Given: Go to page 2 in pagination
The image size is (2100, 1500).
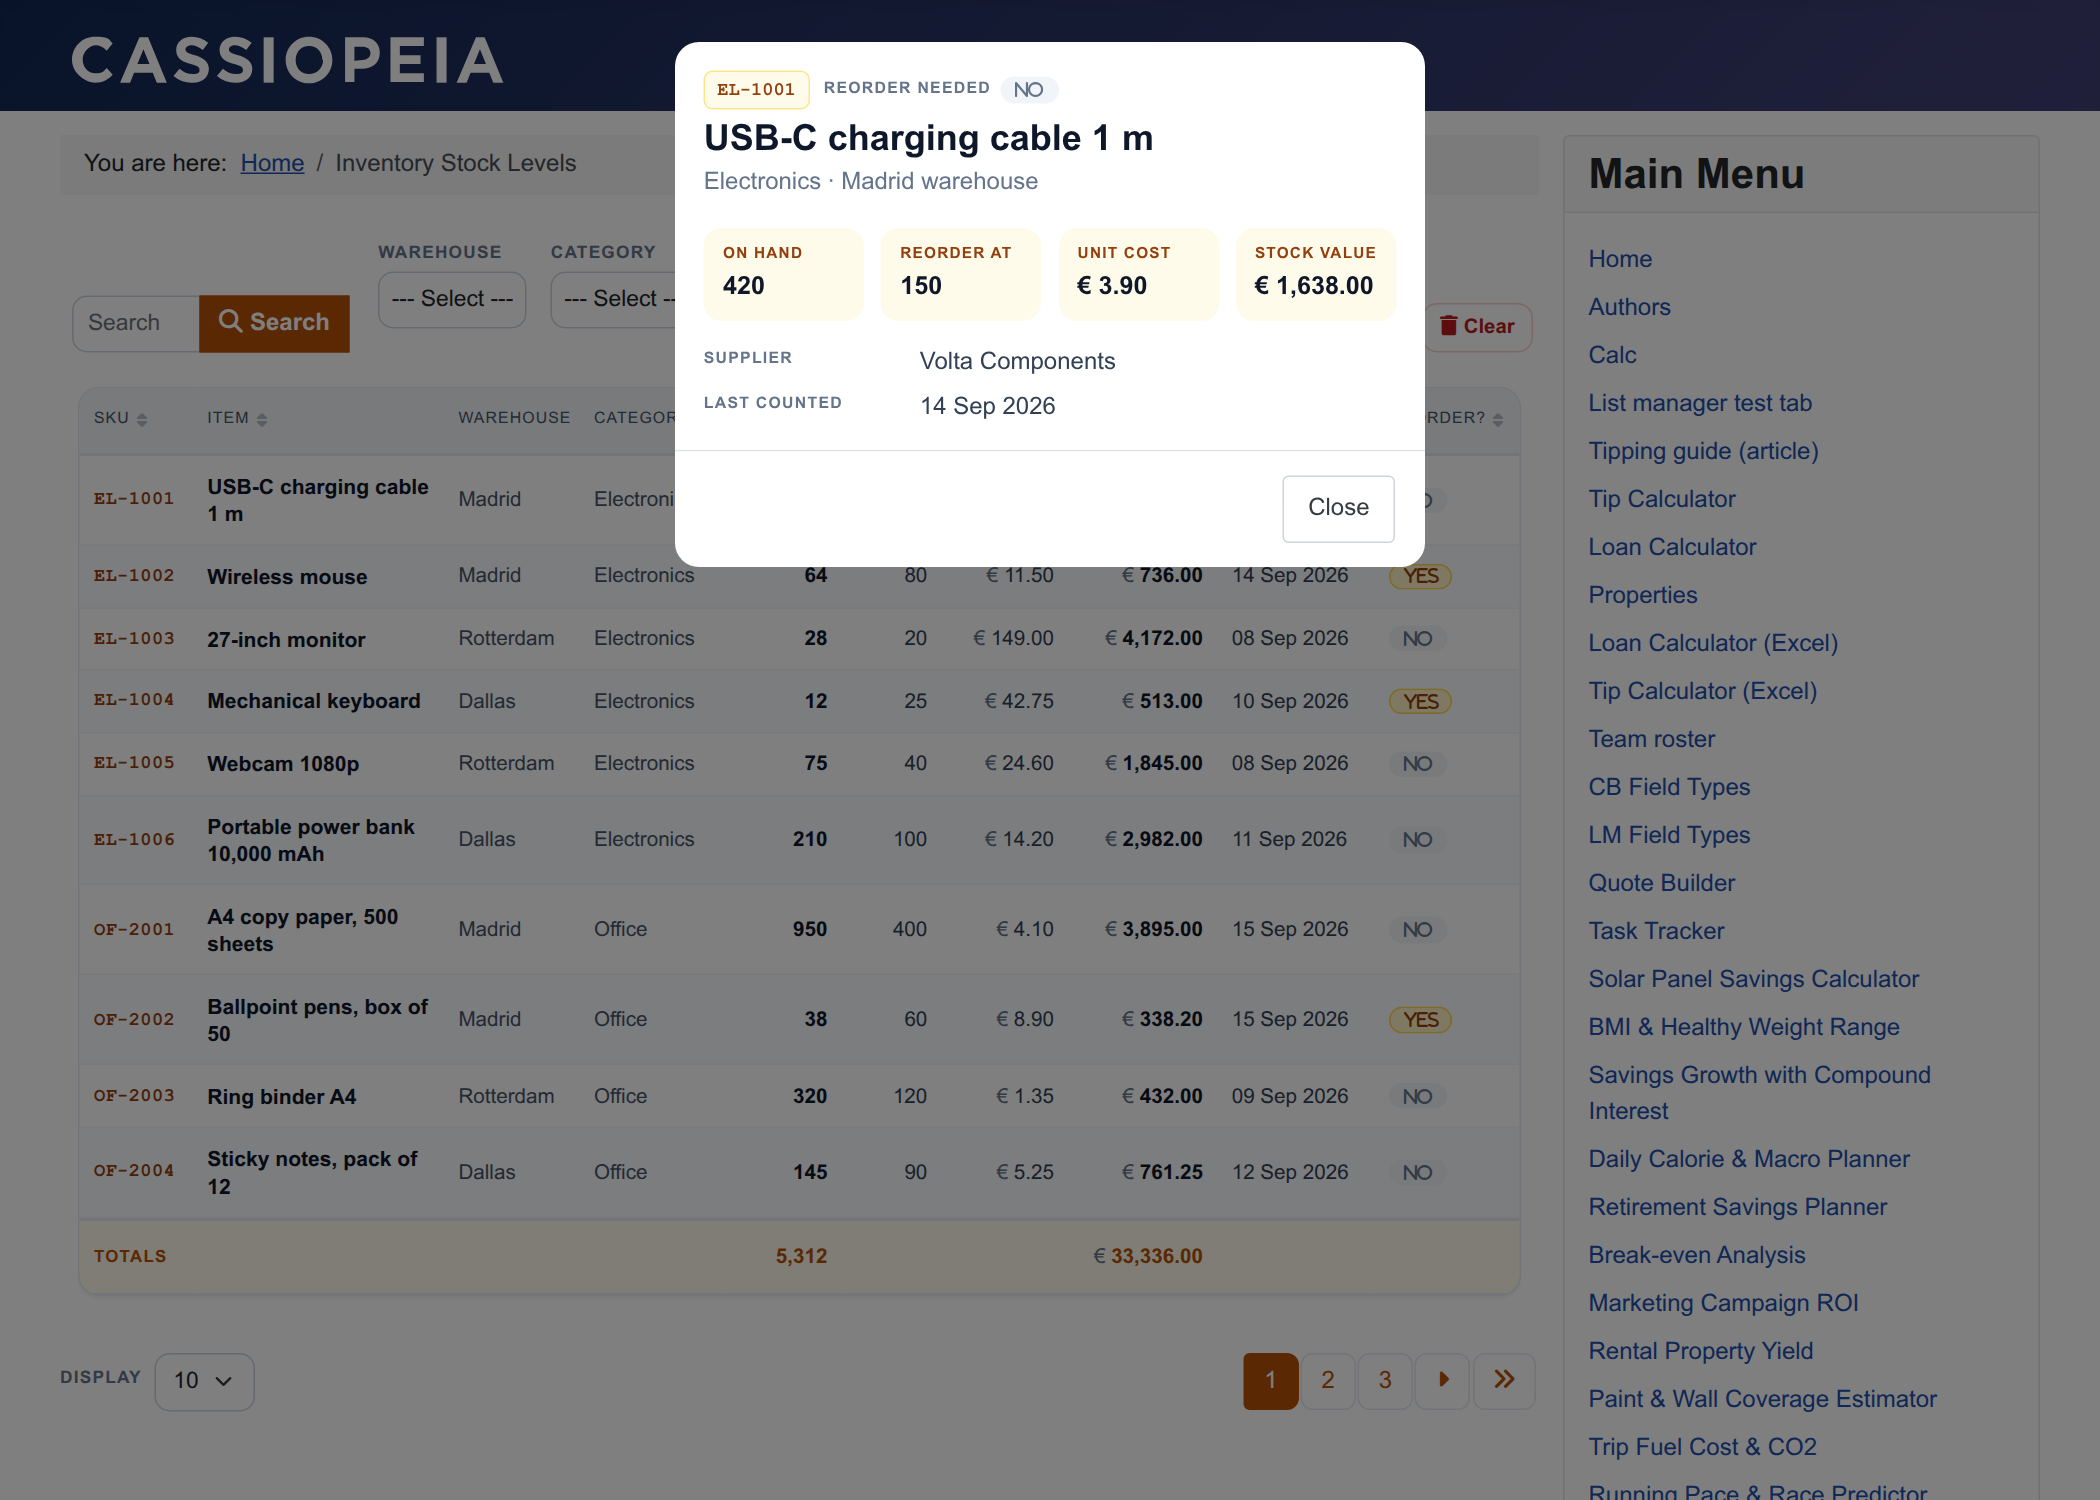Looking at the screenshot, I should 1327,1381.
